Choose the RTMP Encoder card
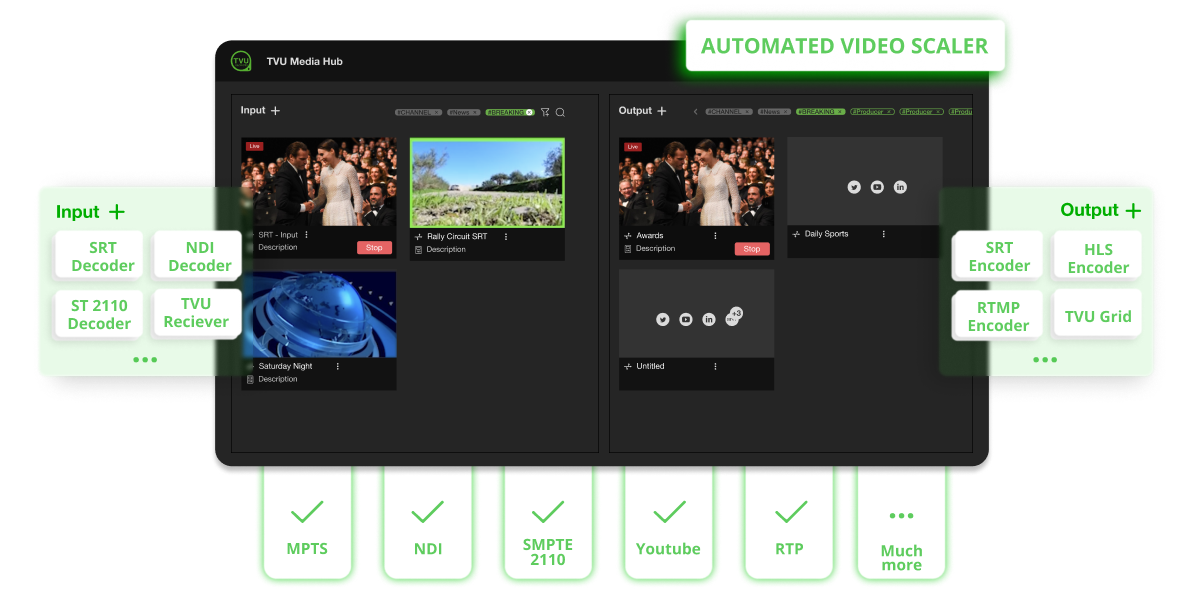The image size is (1200, 589). (998, 316)
